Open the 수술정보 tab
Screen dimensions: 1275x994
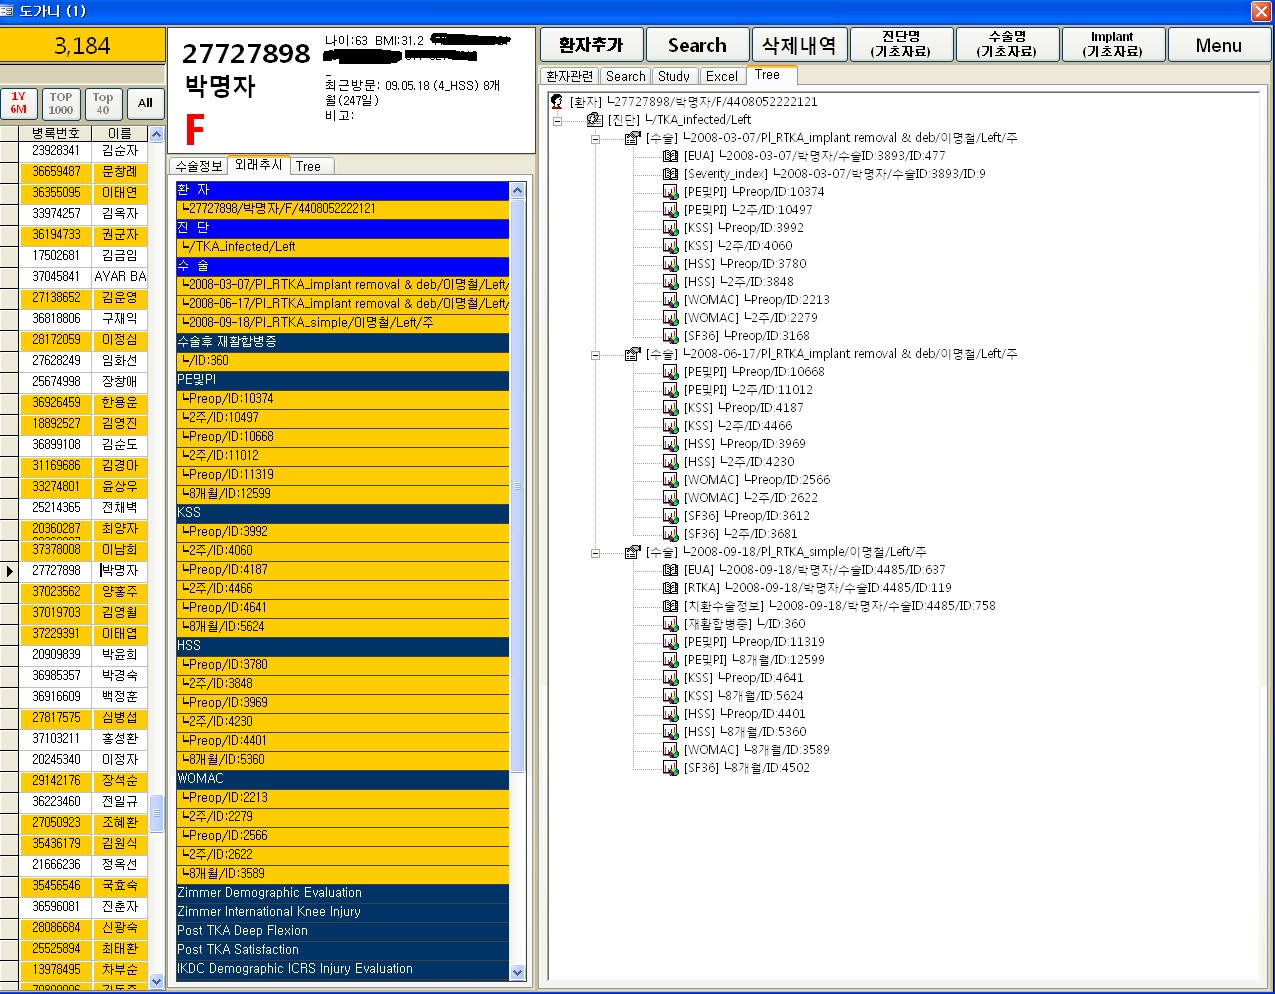198,166
